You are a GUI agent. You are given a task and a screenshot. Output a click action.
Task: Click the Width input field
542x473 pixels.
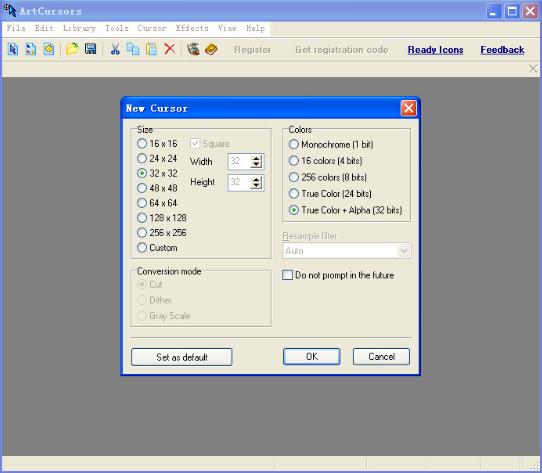click(x=239, y=161)
